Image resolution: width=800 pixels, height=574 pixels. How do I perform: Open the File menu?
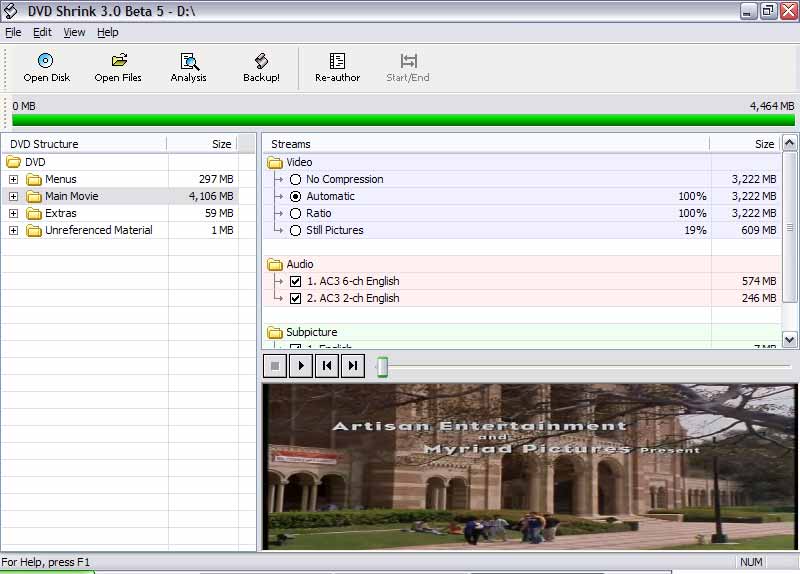13,32
